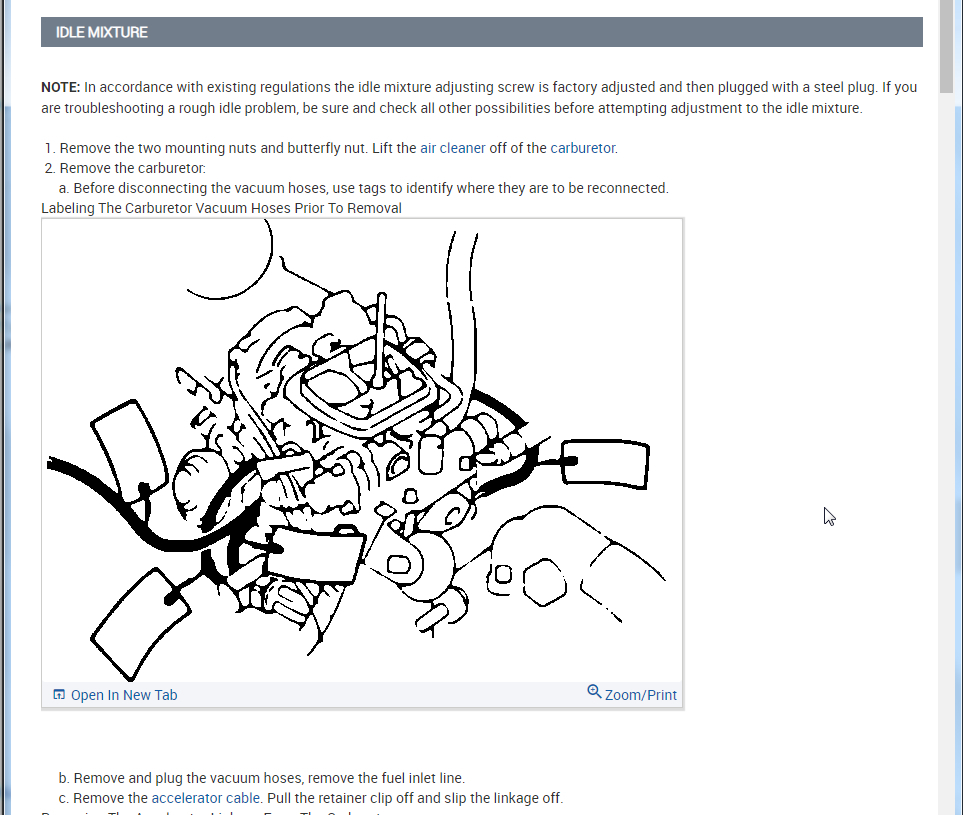Open the 'Open In New Tab' text link
Image resolution: width=963 pixels, height=815 pixels.
coord(124,695)
